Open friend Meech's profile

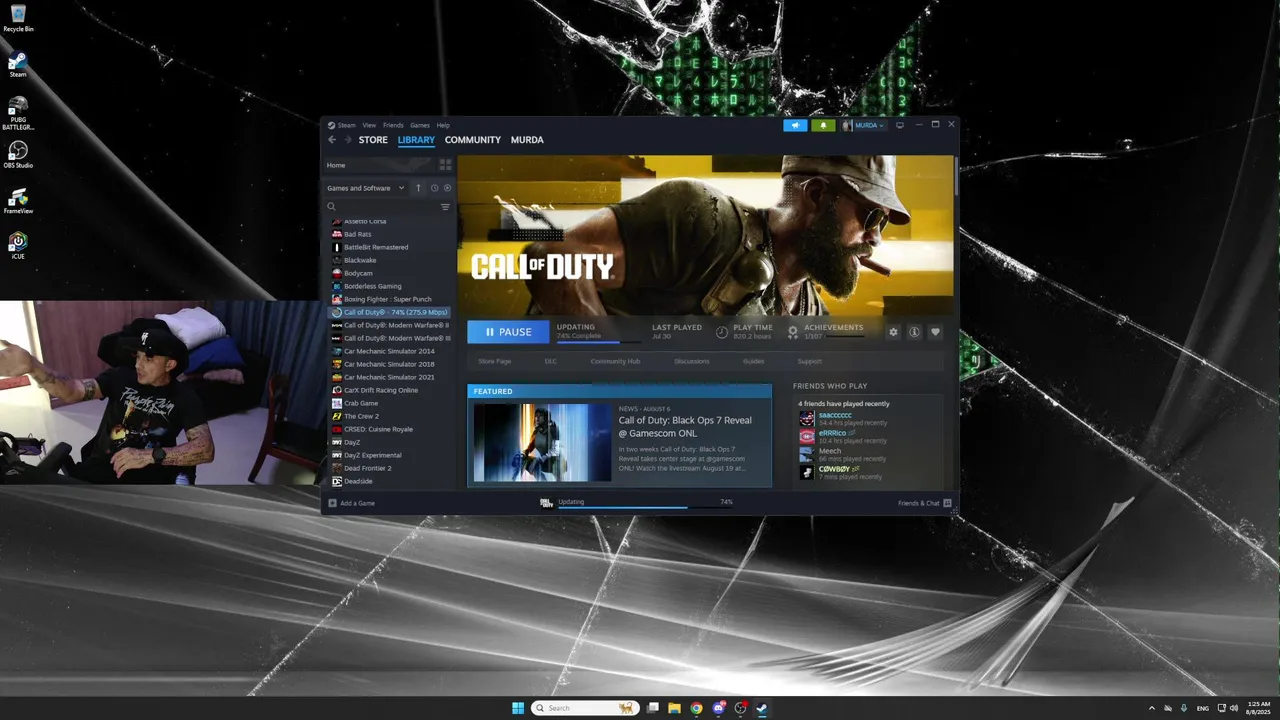coord(830,451)
